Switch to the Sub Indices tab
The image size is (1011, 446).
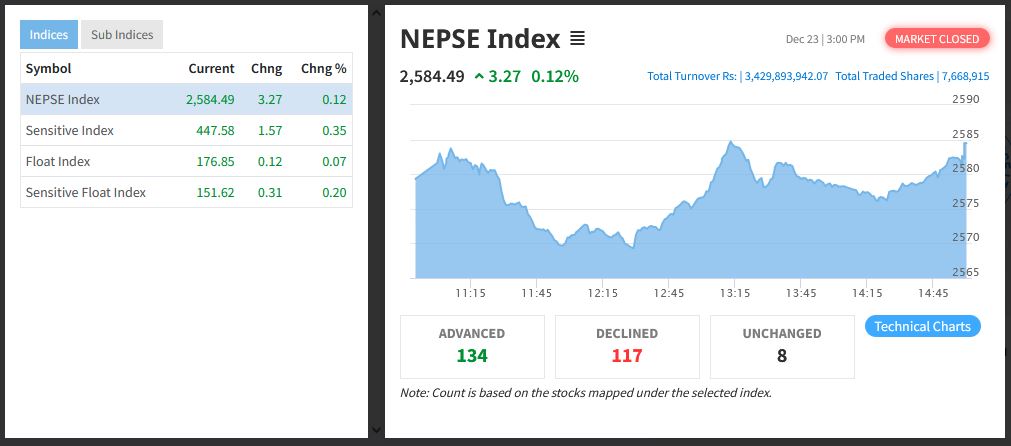coord(122,35)
